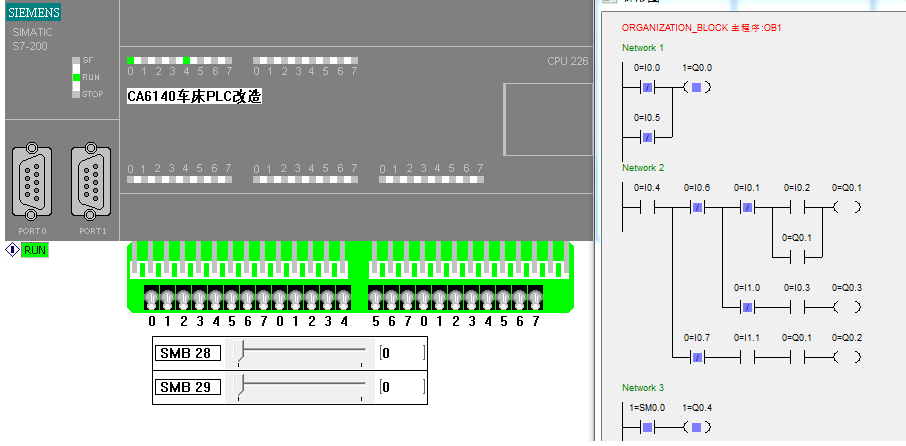Click the Network 3 label
The image size is (906, 446).
click(643, 388)
